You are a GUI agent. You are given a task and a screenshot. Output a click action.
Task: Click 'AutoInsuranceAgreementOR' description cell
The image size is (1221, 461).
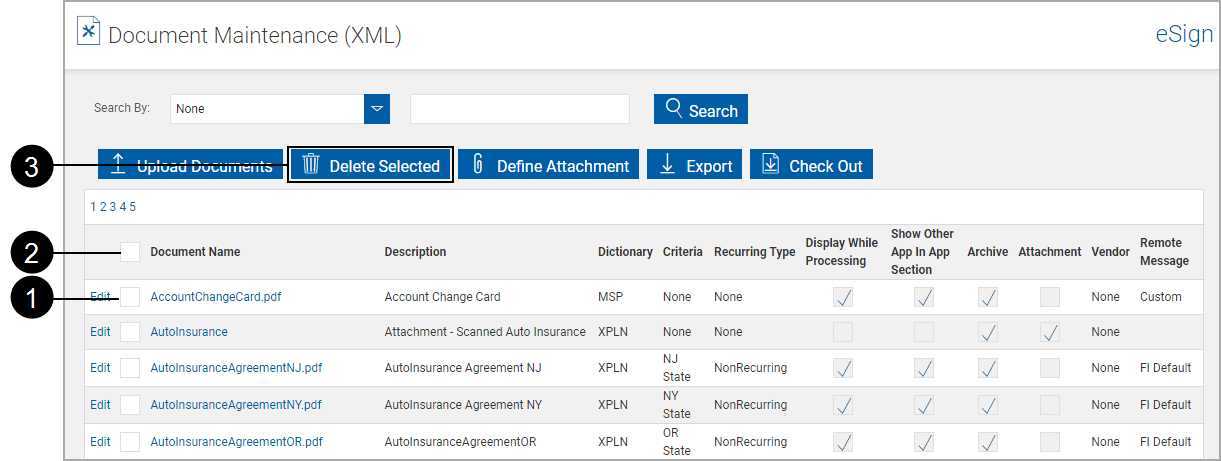click(461, 442)
